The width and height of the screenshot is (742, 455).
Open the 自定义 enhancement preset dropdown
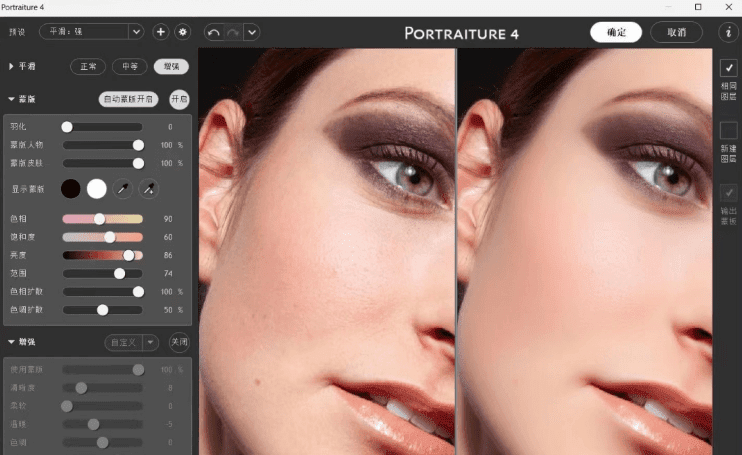132,342
